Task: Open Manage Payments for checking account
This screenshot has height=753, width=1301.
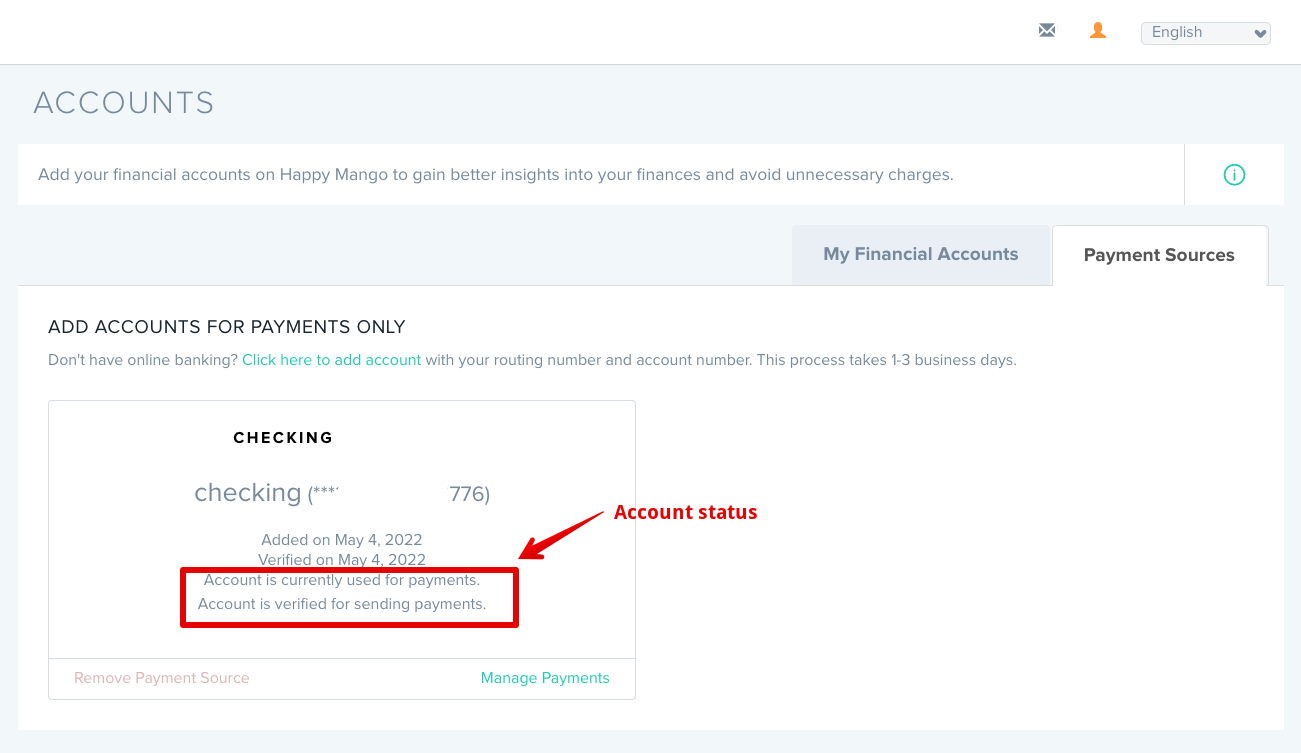Action: (545, 678)
